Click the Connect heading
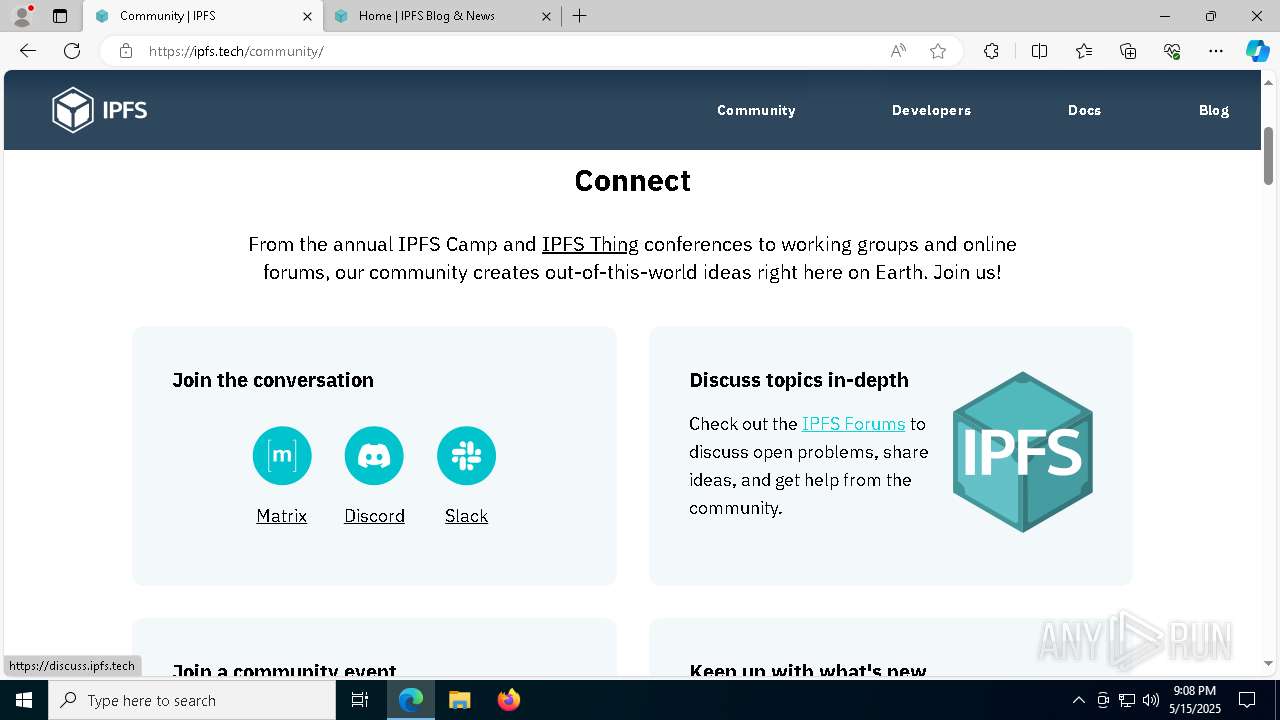This screenshot has height=720, width=1280. tap(632, 181)
